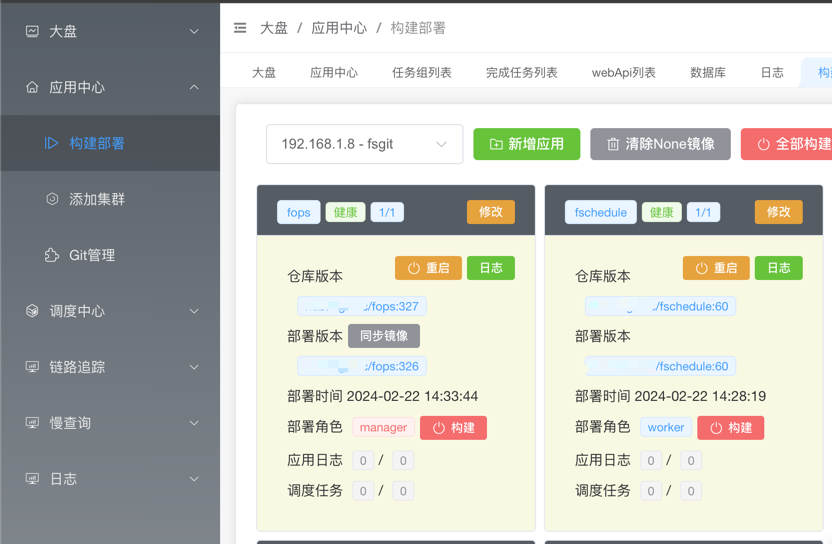Switch to the 应用中心 tab

[334, 73]
